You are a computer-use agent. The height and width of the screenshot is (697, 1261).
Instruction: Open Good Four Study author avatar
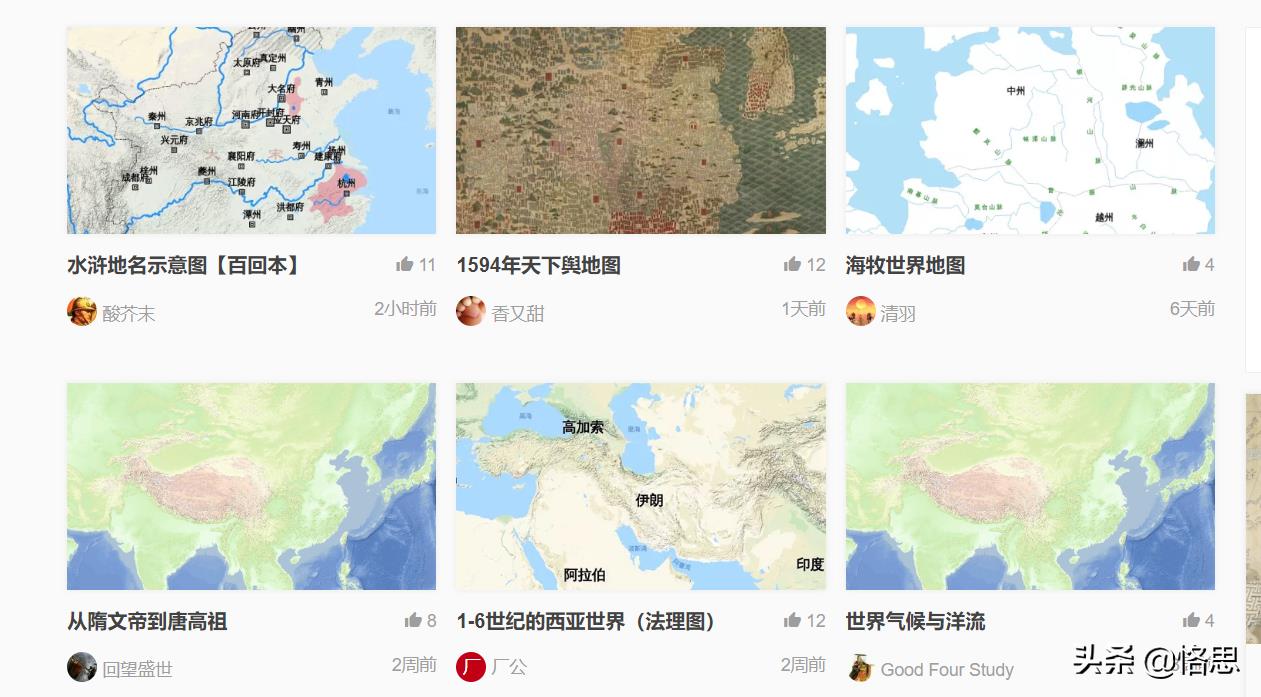861,667
